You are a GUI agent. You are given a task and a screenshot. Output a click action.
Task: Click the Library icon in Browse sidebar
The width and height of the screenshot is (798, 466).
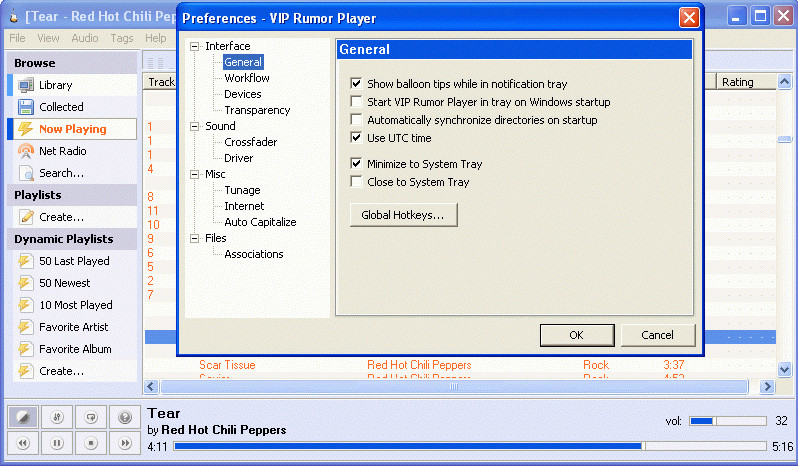[25, 85]
